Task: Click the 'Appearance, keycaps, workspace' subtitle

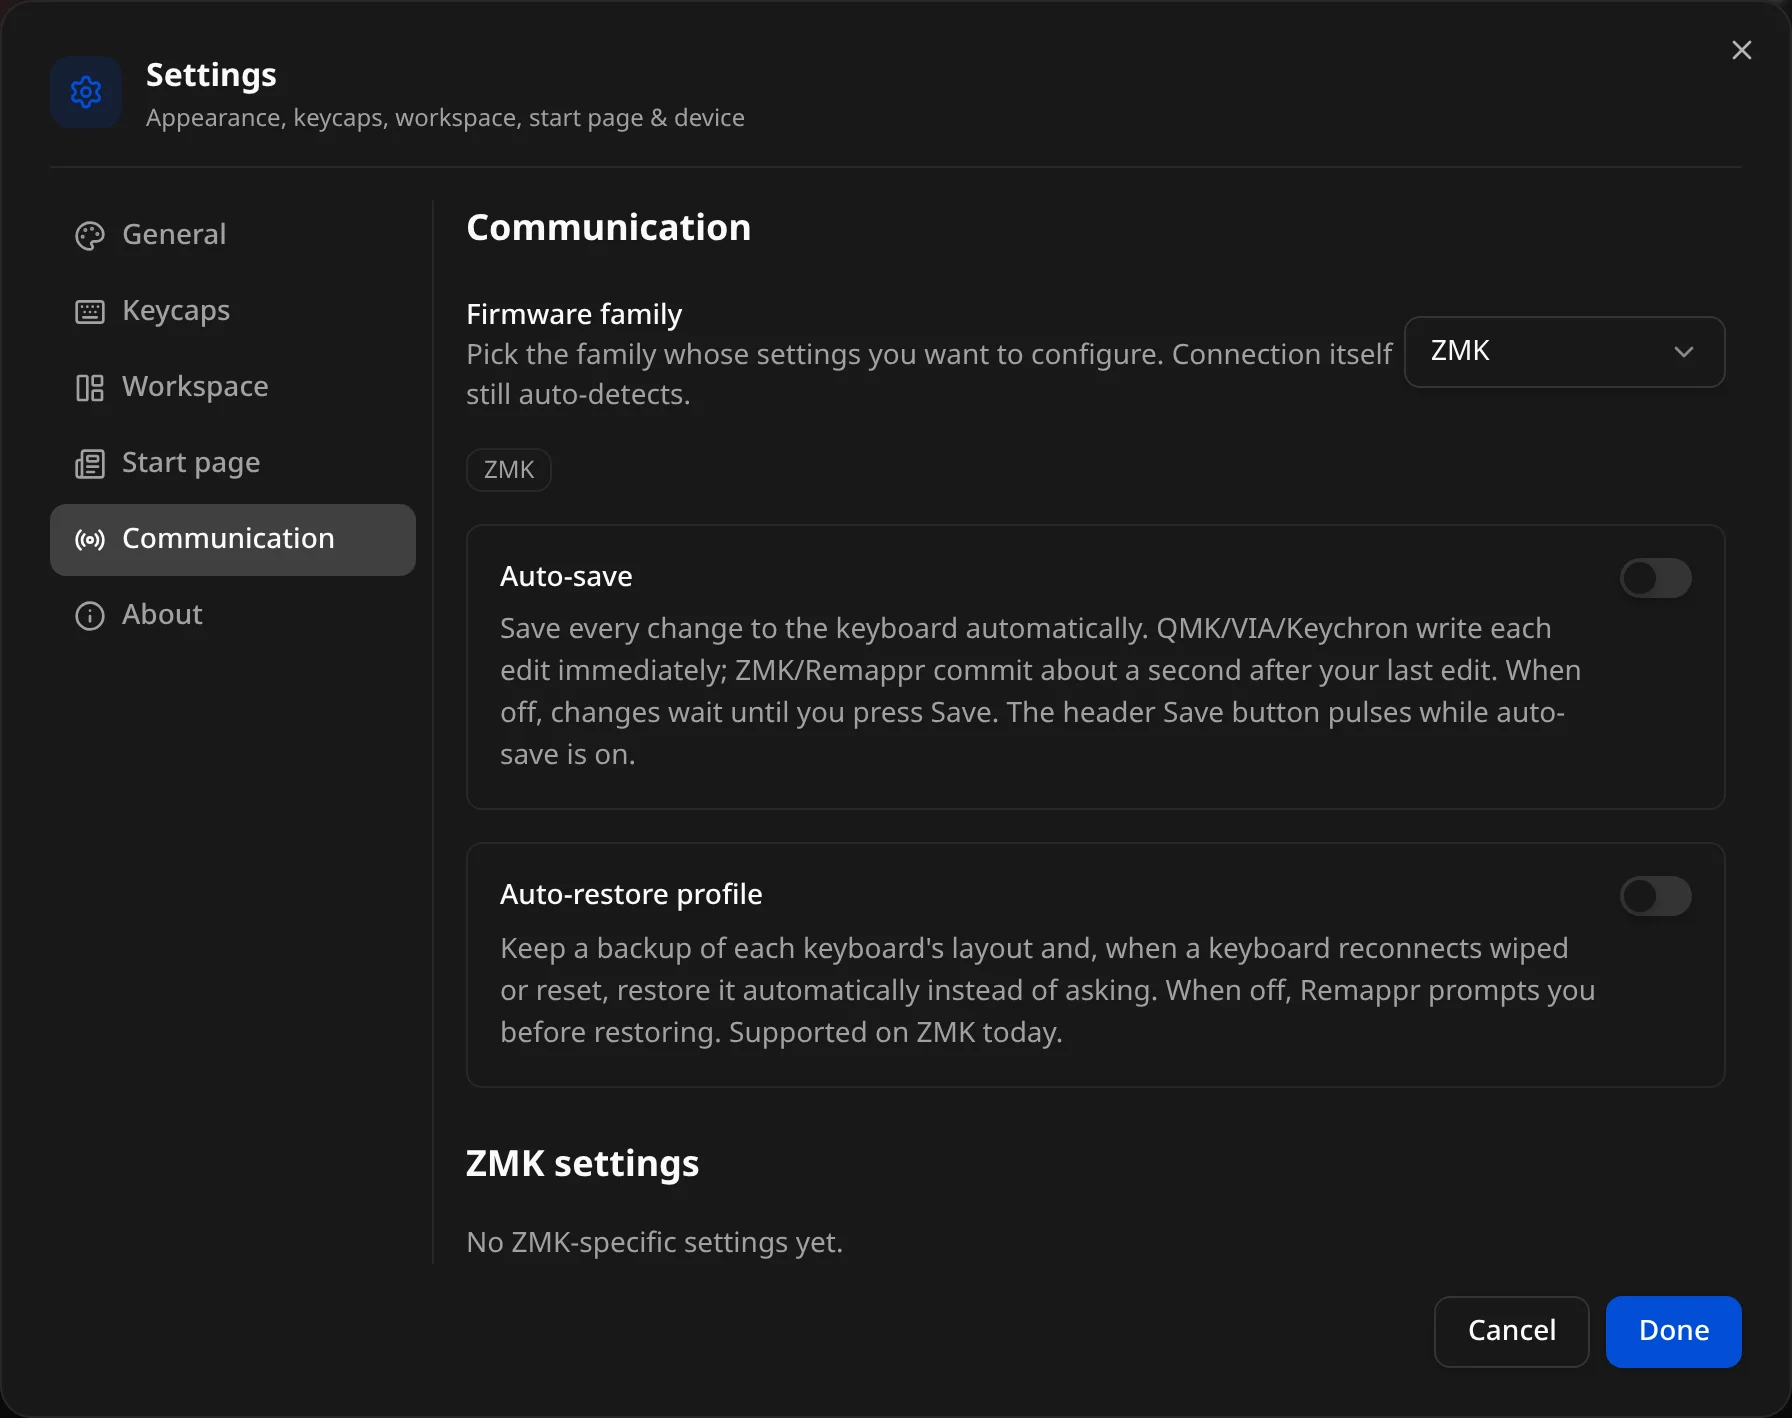Action: tap(445, 118)
